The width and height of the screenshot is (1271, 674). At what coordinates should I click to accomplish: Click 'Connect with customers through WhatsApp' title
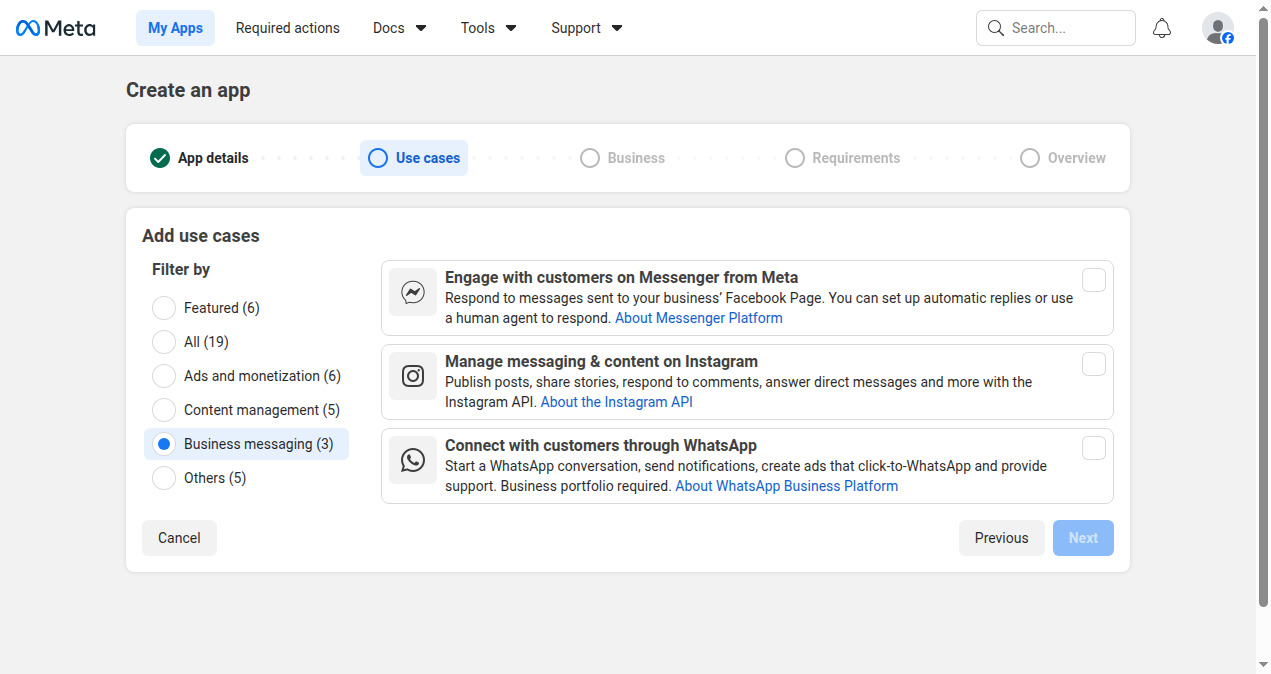pyautogui.click(x=600, y=446)
